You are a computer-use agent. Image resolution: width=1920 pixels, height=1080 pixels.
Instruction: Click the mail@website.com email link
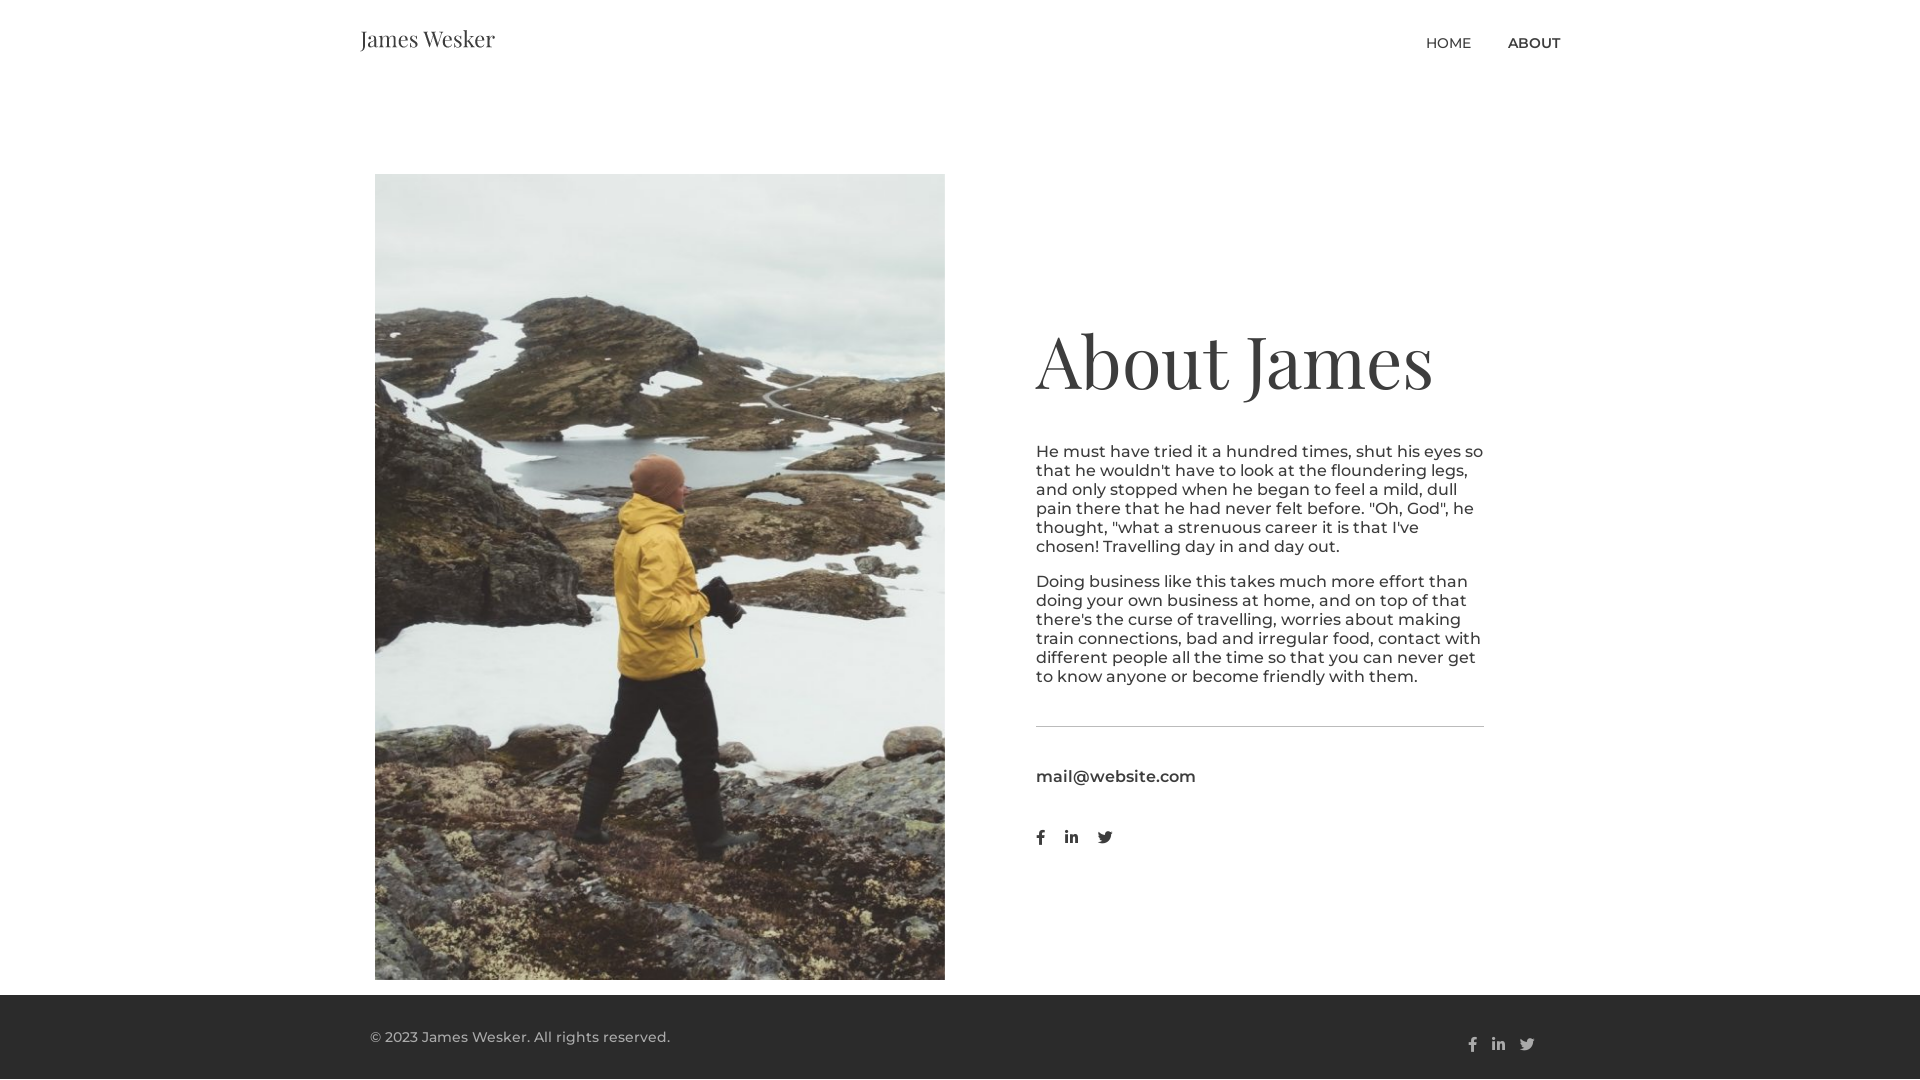pos(1115,777)
